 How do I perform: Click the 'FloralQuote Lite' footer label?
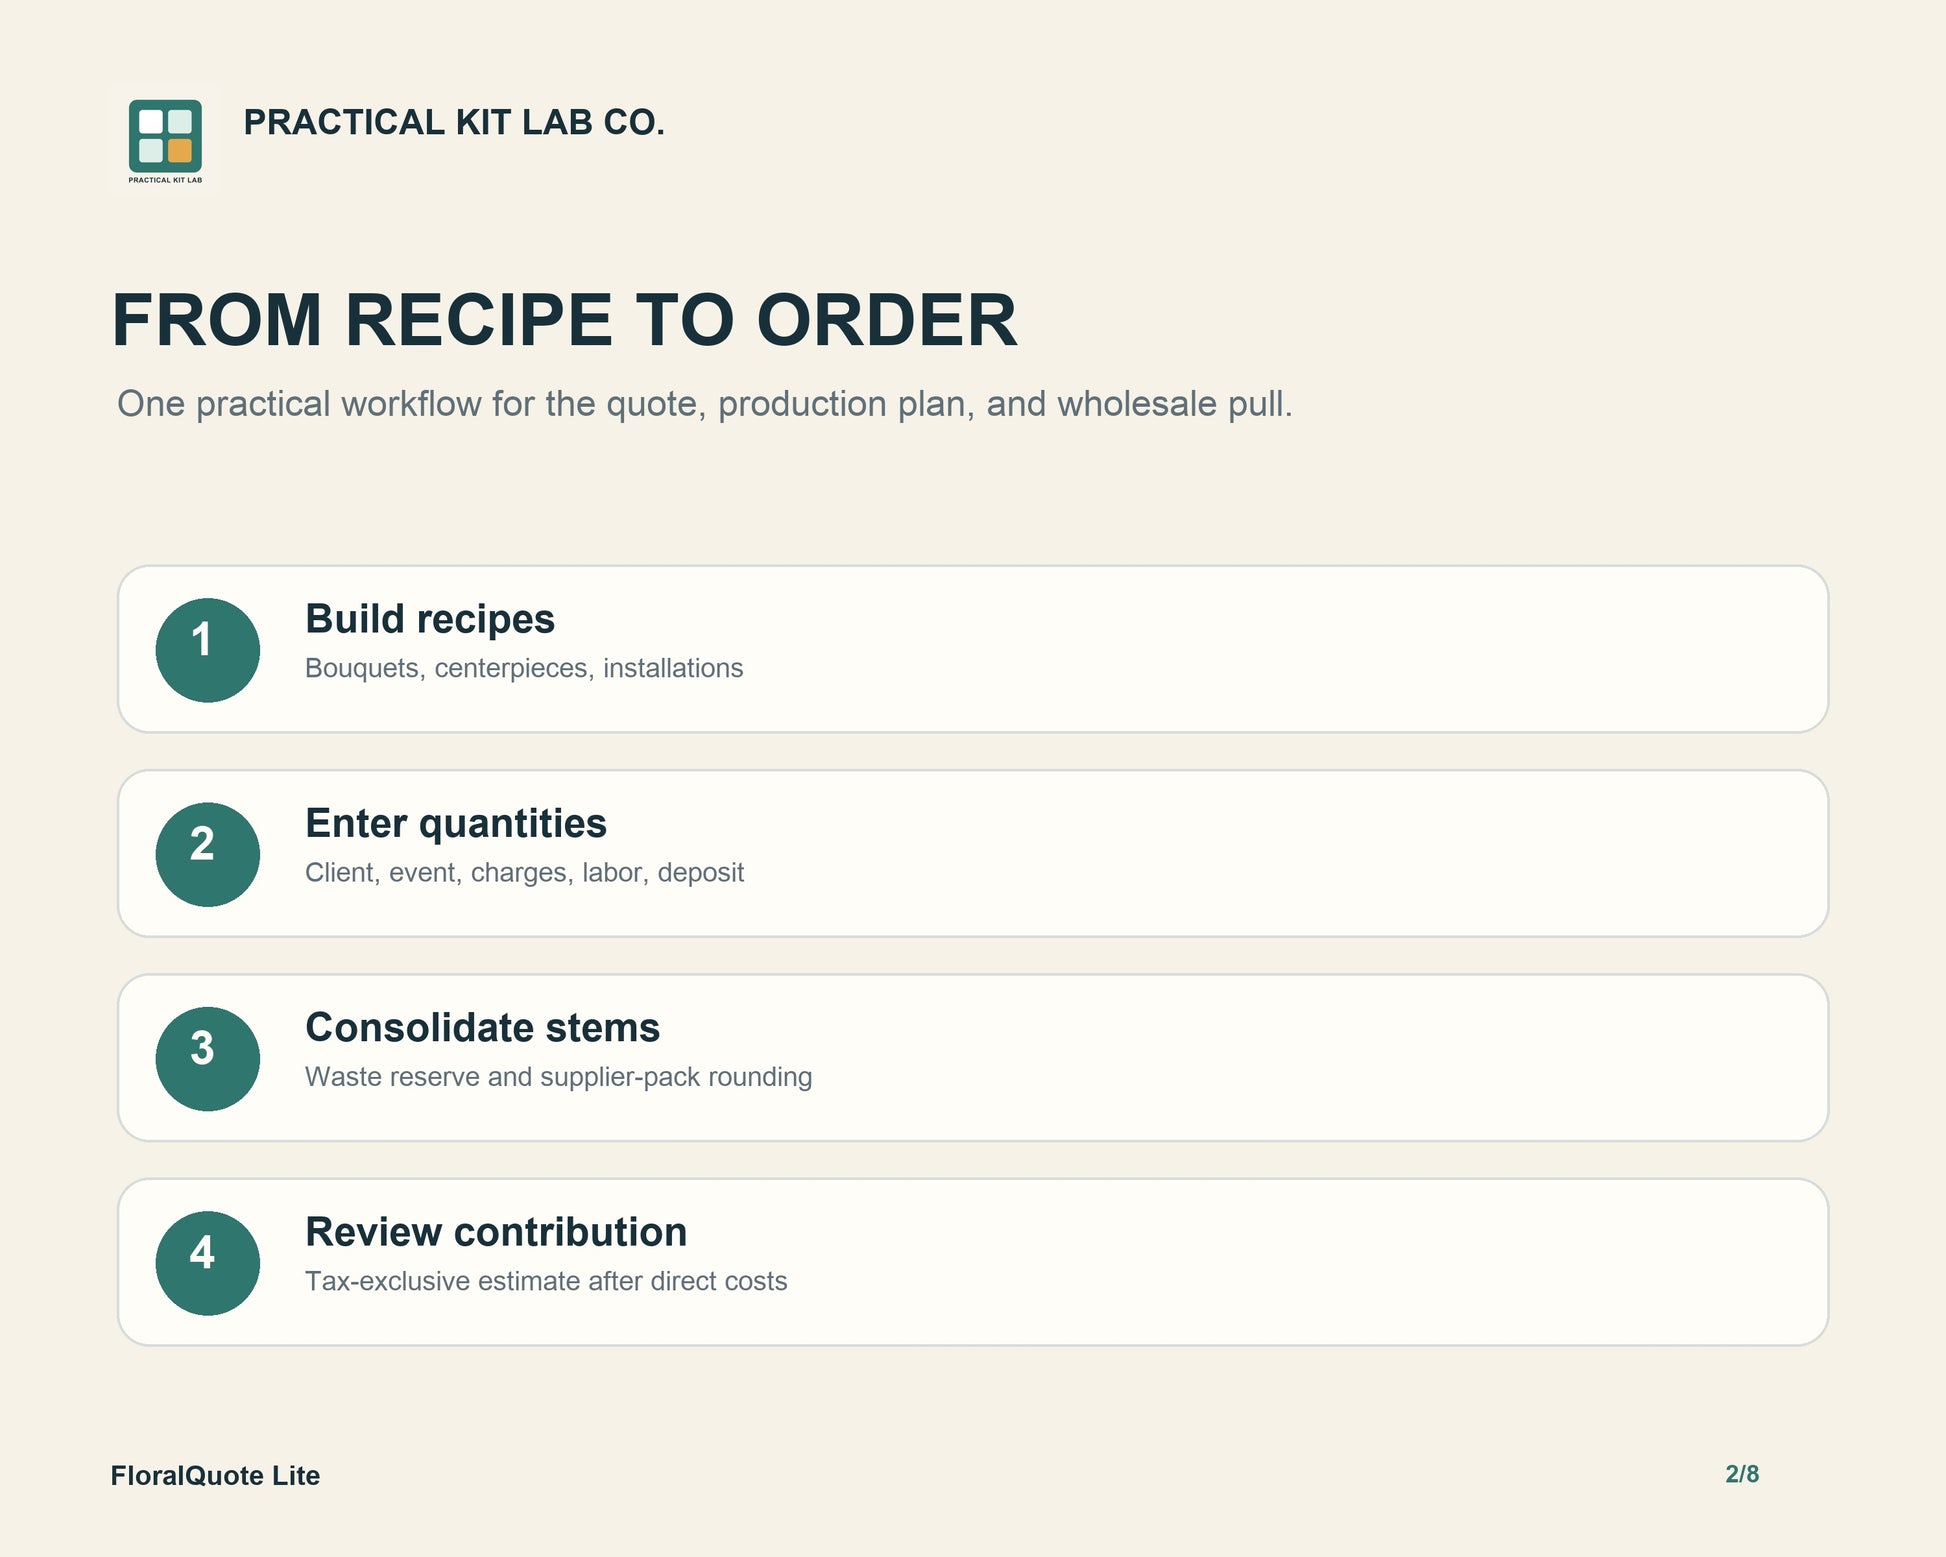pyautogui.click(x=215, y=1476)
